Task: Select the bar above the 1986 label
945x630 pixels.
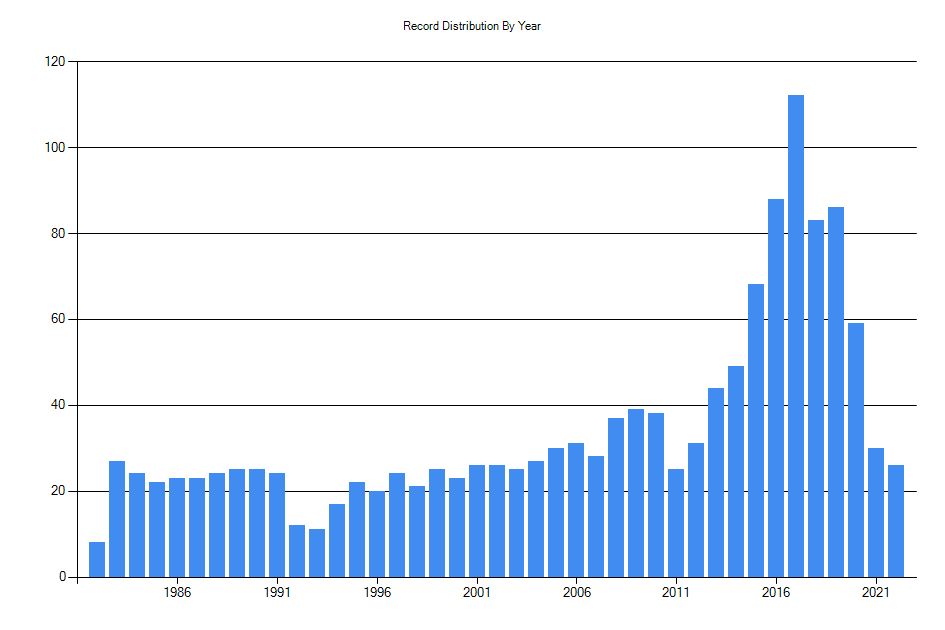Action: pyautogui.click(x=175, y=530)
